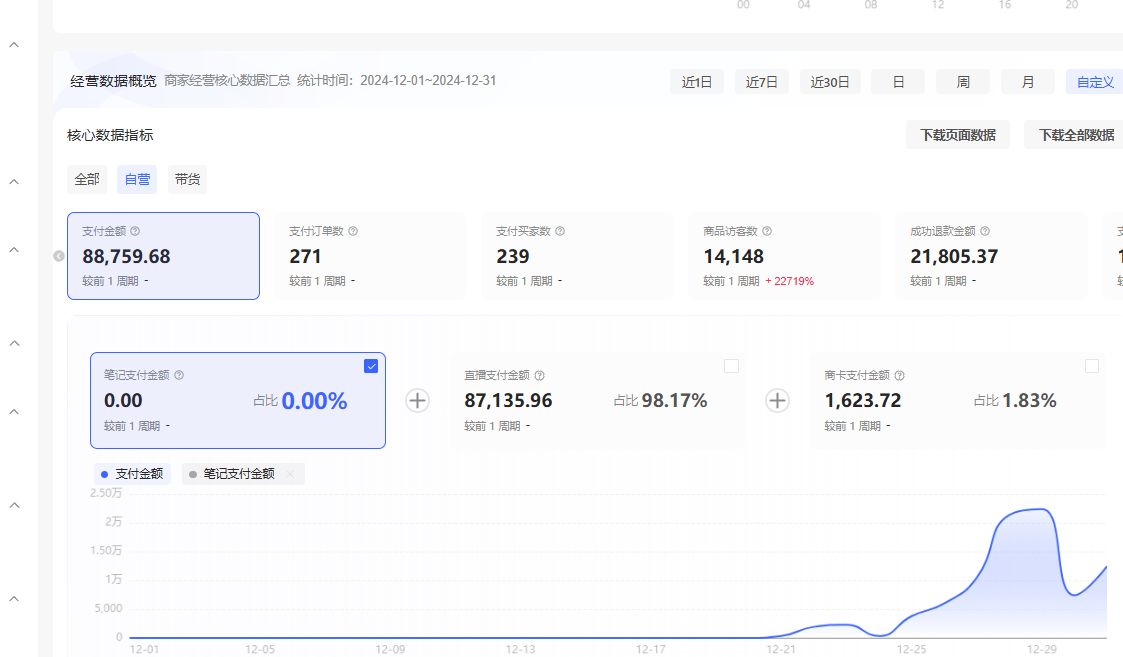Click the 12-25 x-axis label
The image size is (1123, 657).
coord(912,649)
